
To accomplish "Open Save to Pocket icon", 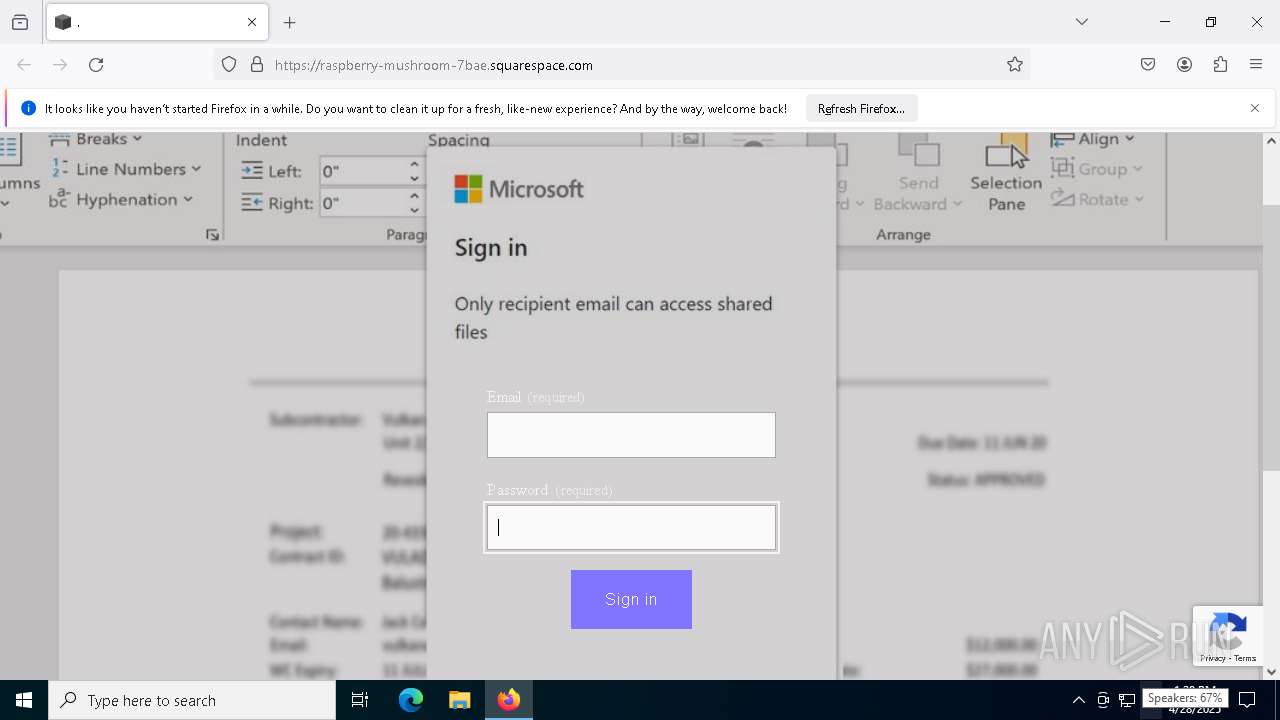I will tap(1148, 65).
